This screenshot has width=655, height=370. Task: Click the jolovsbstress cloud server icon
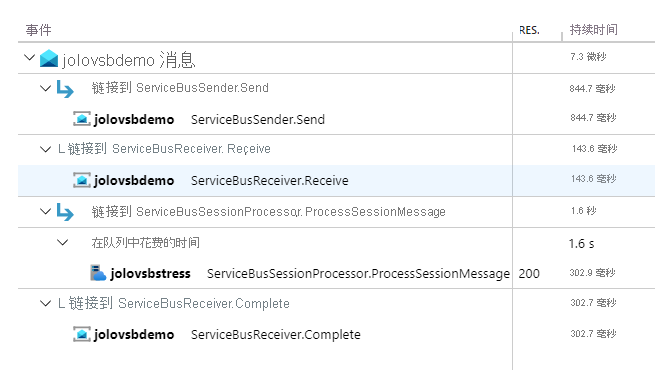[x=98, y=273]
